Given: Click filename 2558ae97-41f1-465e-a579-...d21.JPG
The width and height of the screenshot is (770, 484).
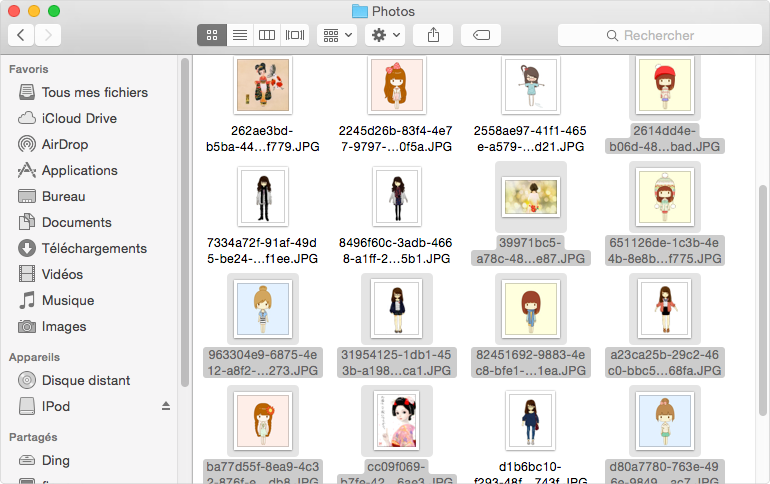Looking at the screenshot, I should (x=530, y=138).
